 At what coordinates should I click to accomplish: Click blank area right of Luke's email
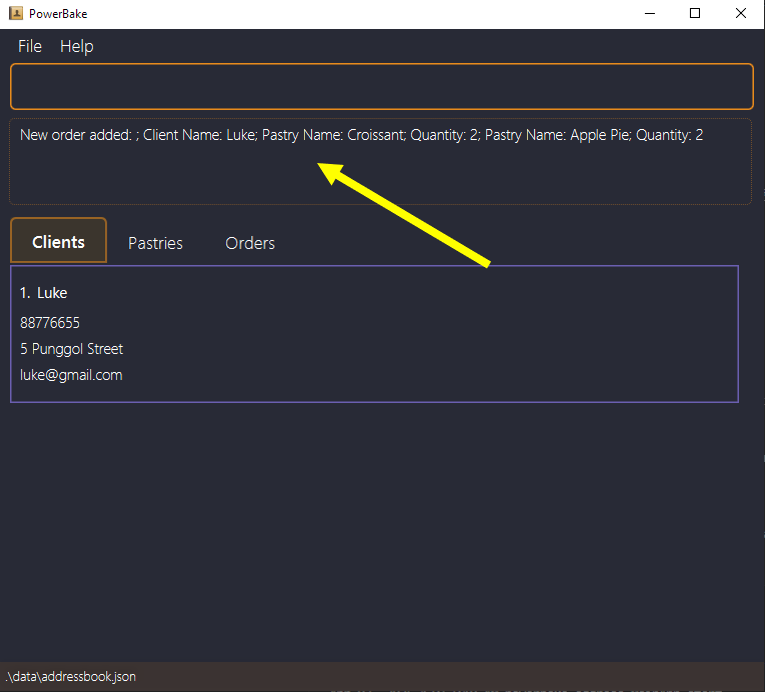(450, 375)
